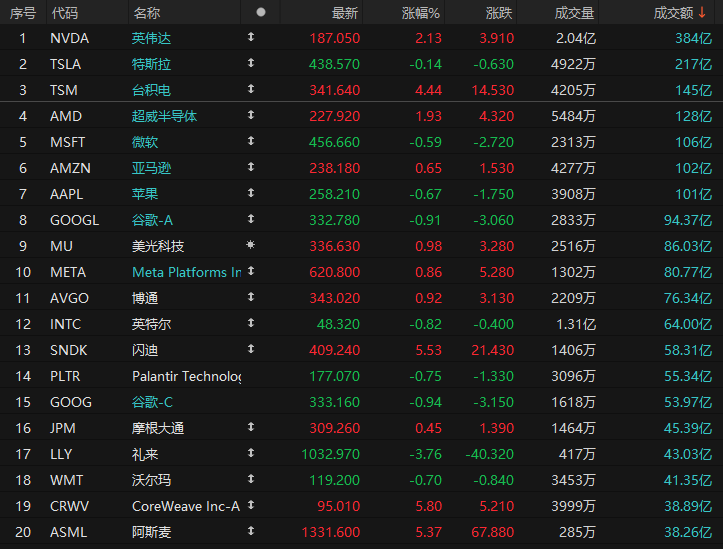Click the marker icon in the NVDA row

click(x=251, y=37)
